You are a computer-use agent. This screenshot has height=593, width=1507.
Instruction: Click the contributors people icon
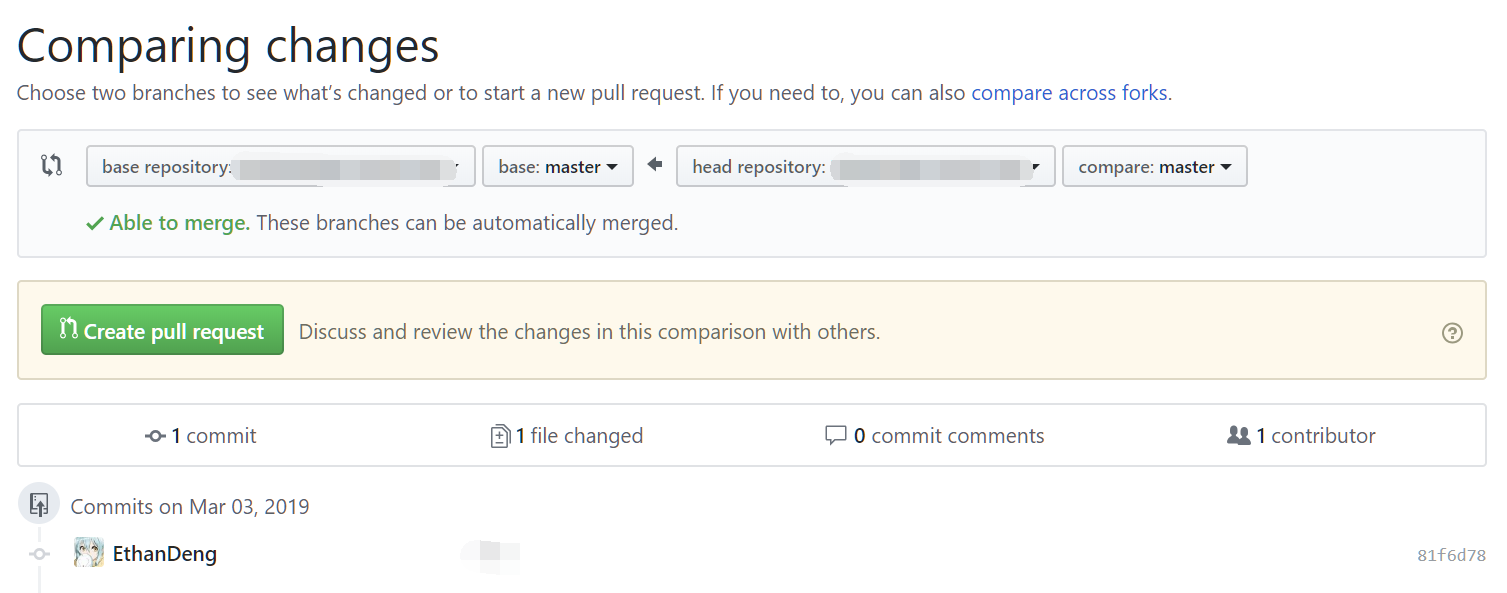tap(1238, 436)
